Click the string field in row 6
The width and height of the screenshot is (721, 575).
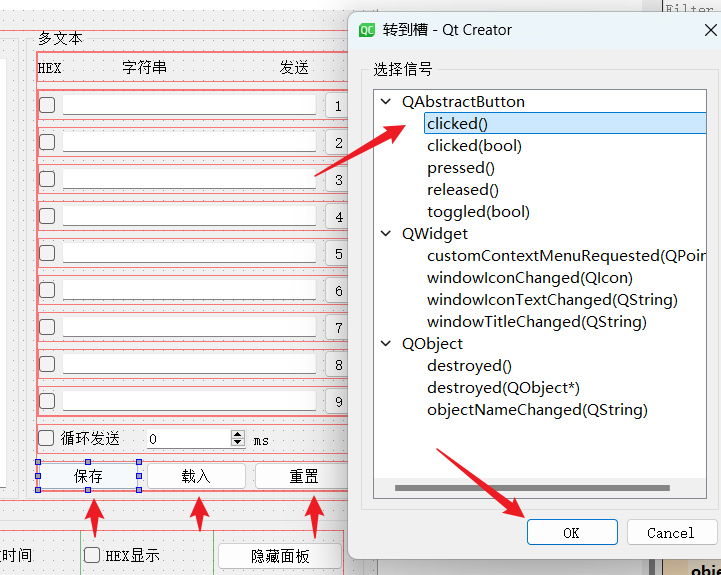pos(189,290)
